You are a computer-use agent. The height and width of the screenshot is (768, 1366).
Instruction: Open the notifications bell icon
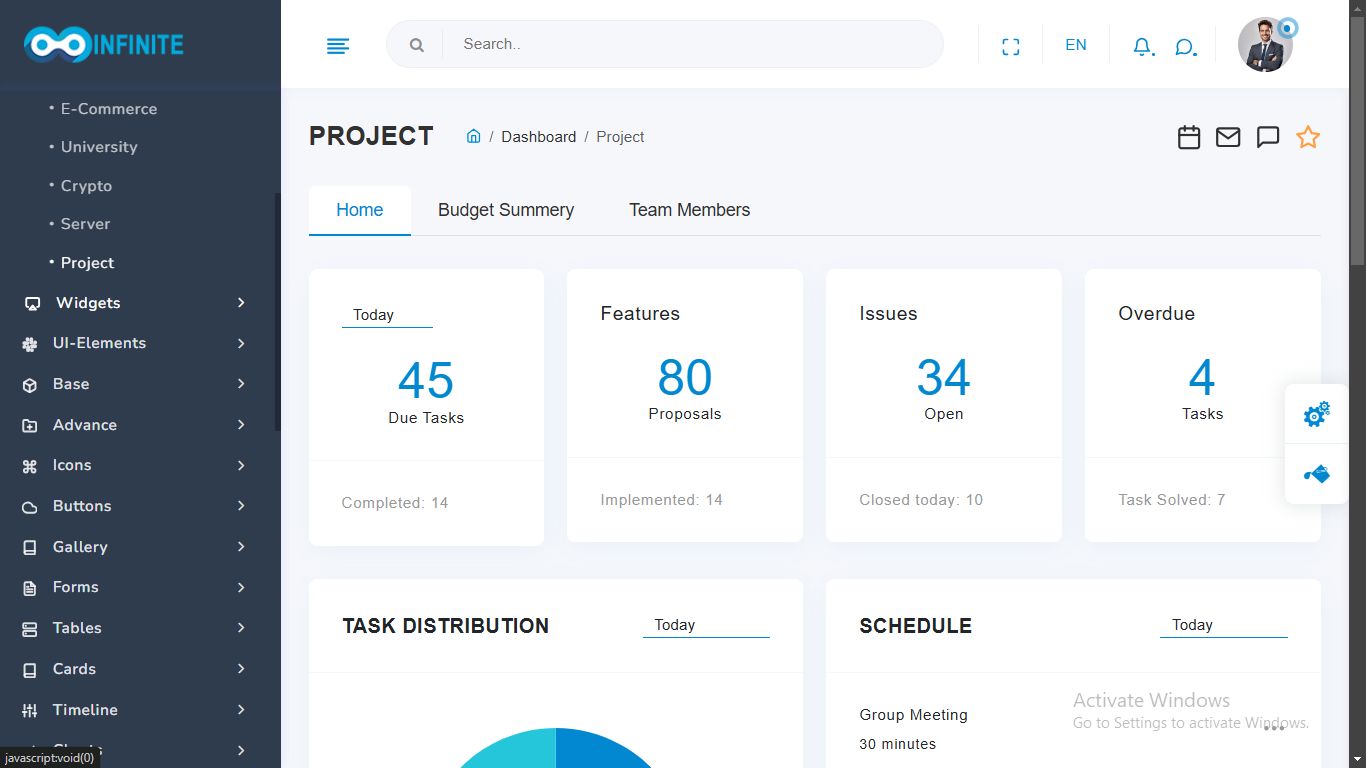(1142, 47)
